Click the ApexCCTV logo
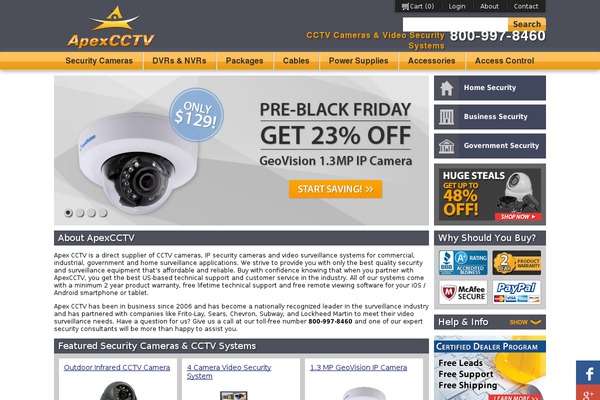Image resolution: width=600 pixels, height=400 pixels. [111, 27]
